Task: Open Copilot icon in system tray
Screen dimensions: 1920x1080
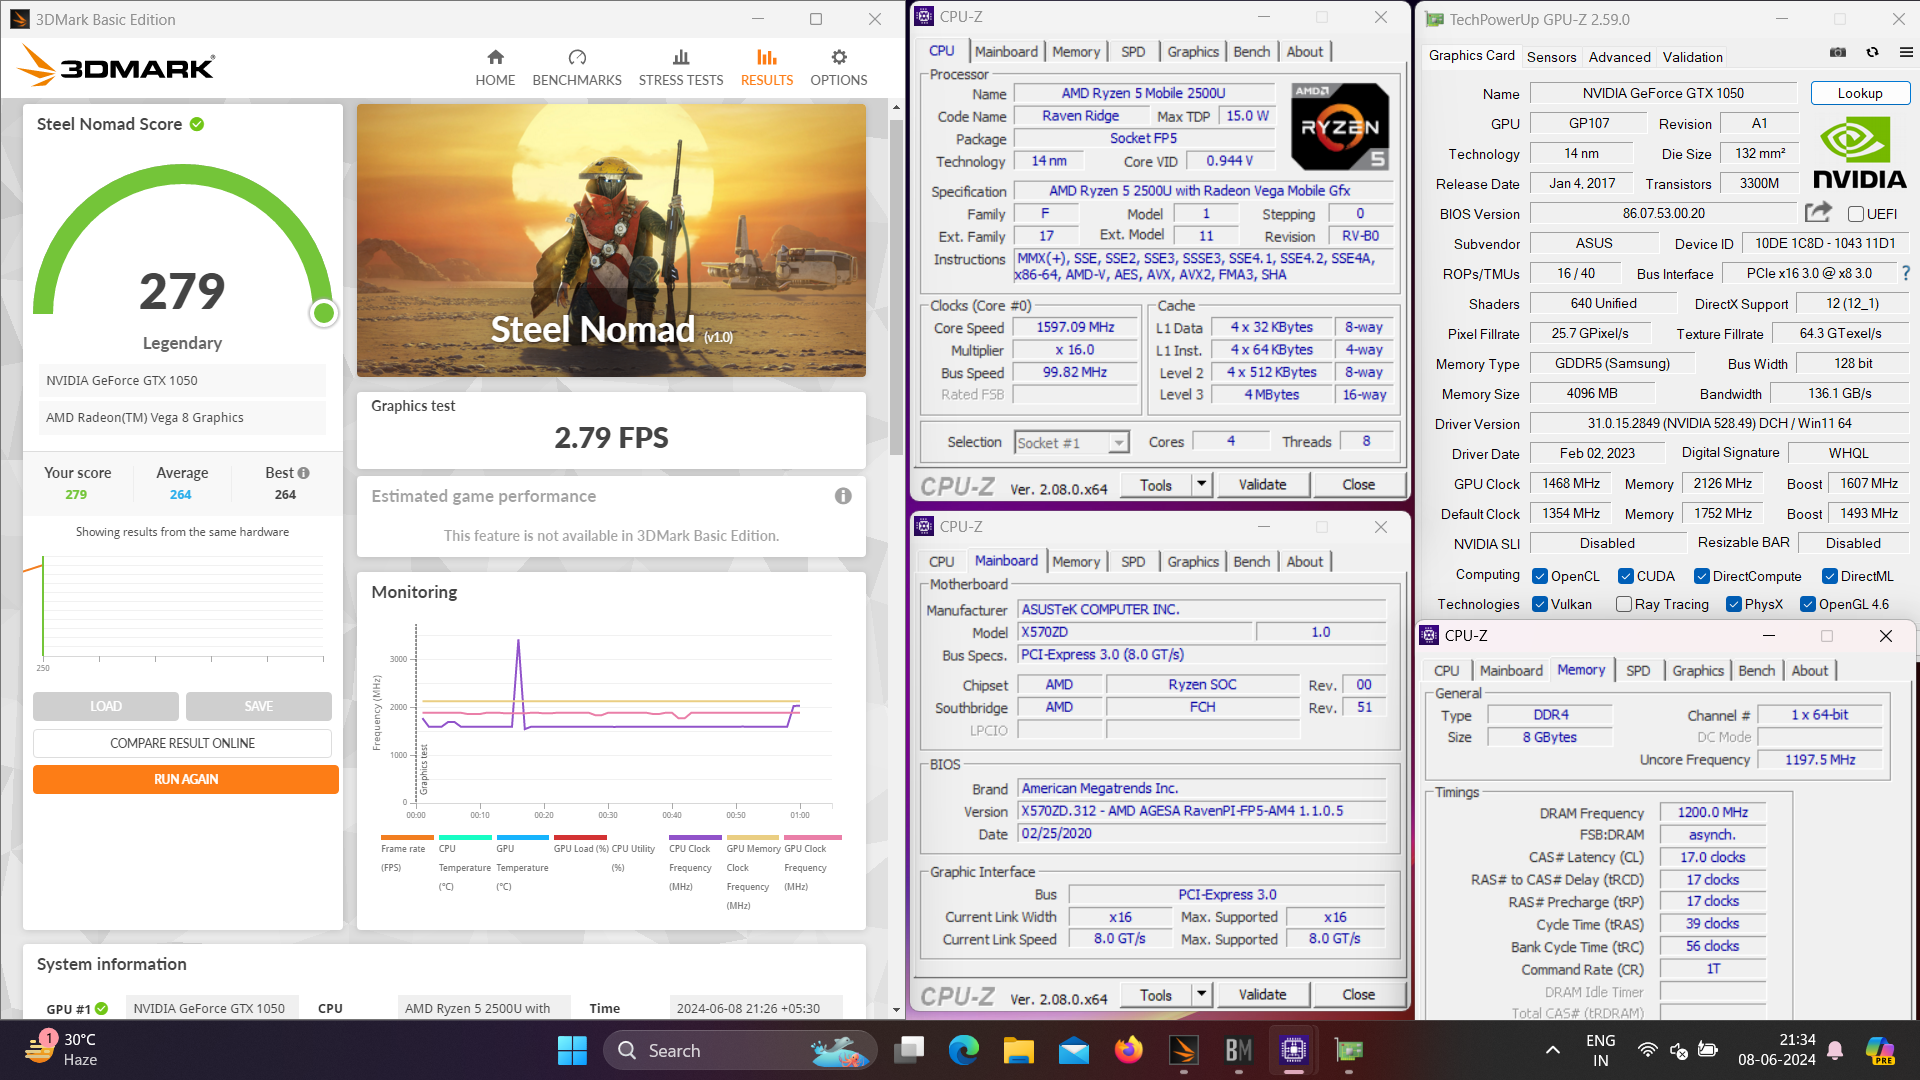Action: coord(1880,1050)
